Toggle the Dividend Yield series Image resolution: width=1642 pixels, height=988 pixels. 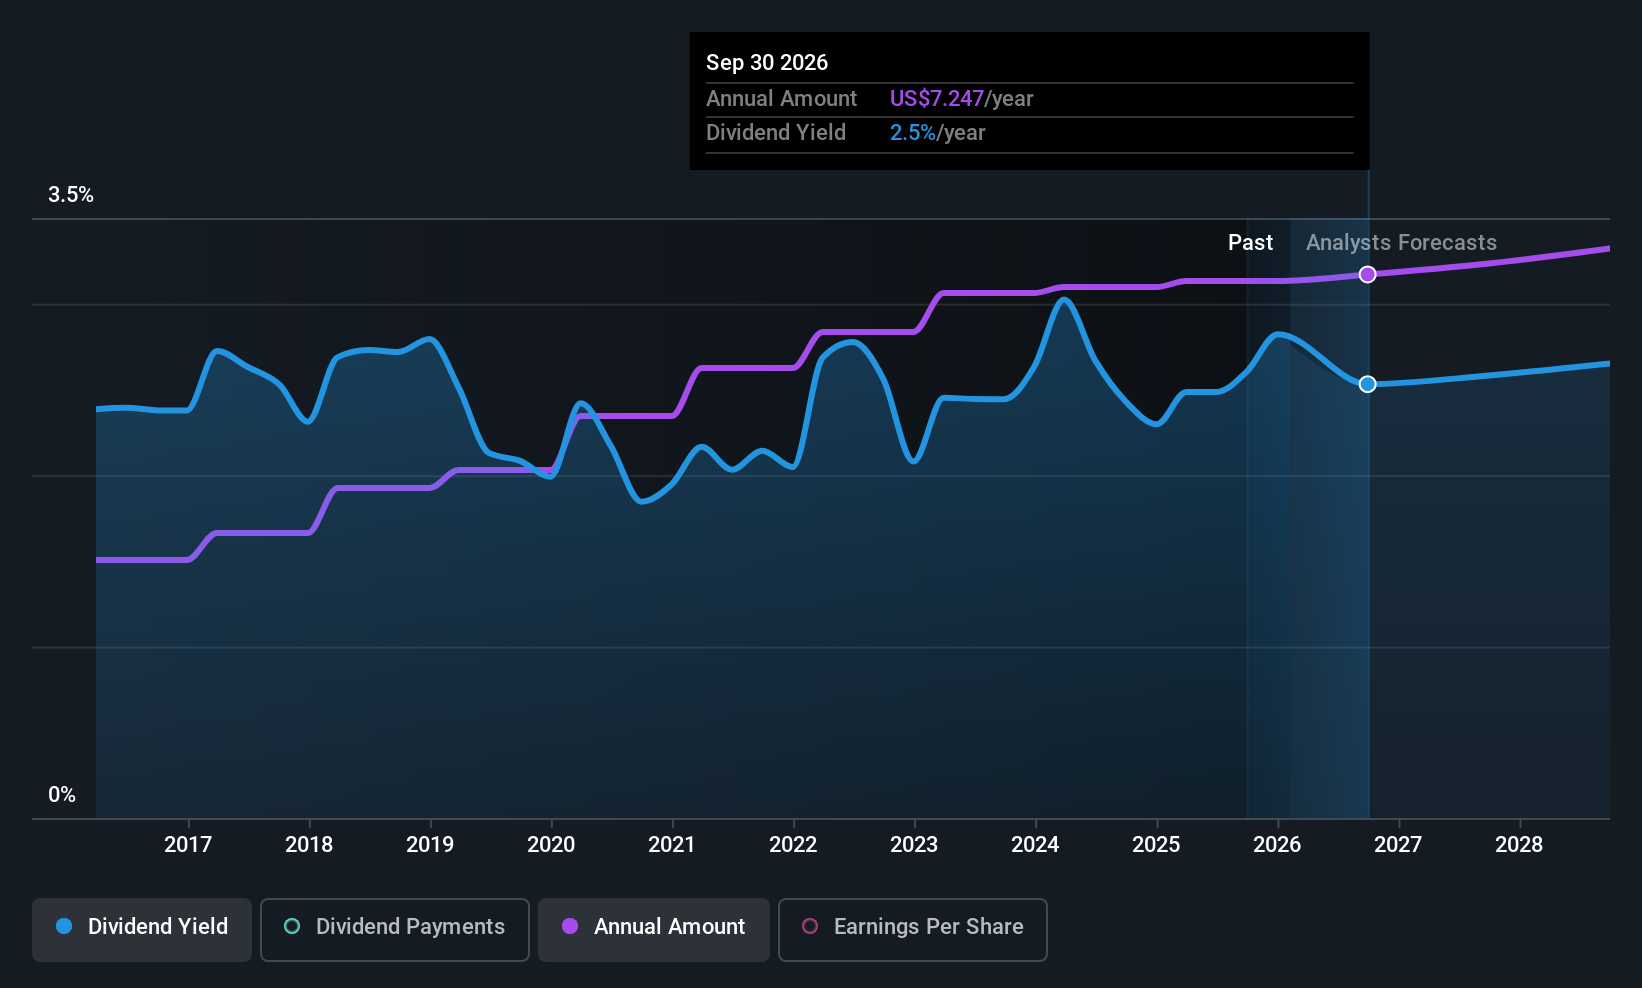click(x=142, y=929)
